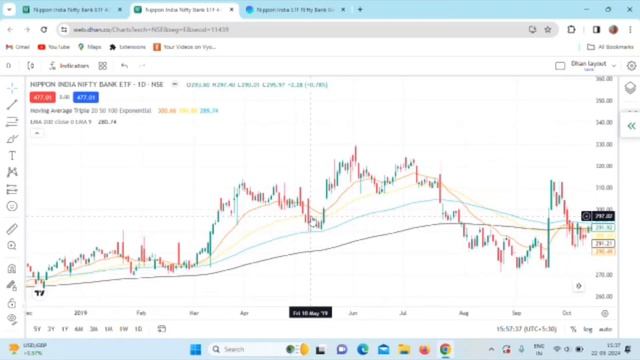The width and height of the screenshot is (640, 360).
Task: Open the go to date calendar
Action: pos(162,329)
